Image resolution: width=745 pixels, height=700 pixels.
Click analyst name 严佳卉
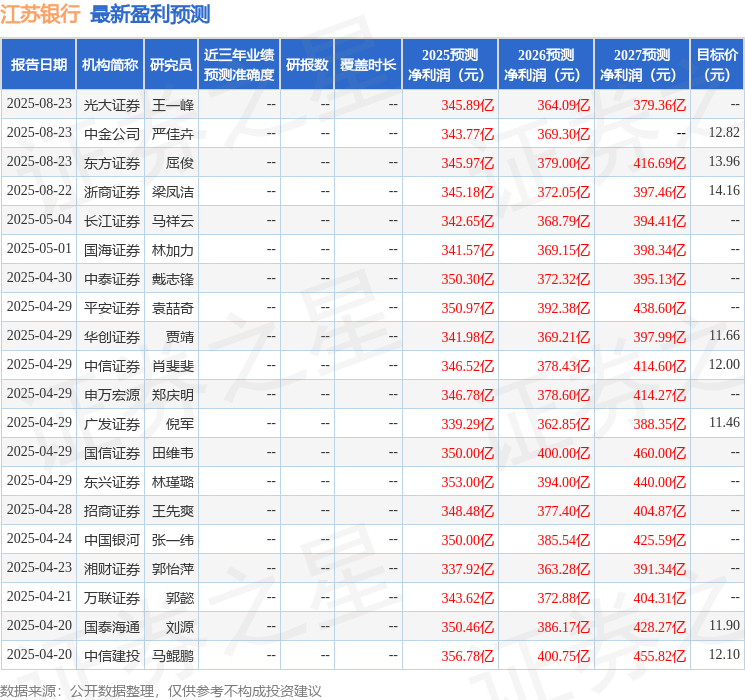pos(172,134)
